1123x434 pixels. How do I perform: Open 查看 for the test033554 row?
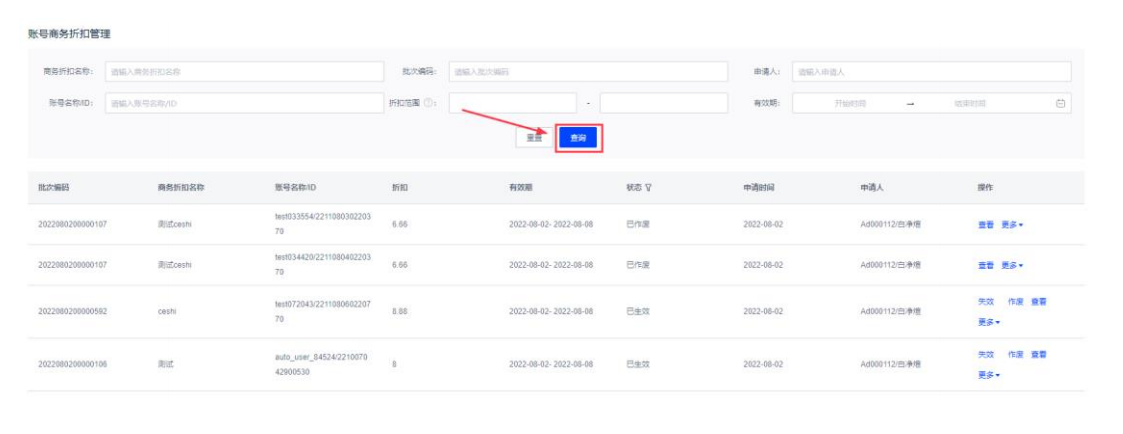986,225
